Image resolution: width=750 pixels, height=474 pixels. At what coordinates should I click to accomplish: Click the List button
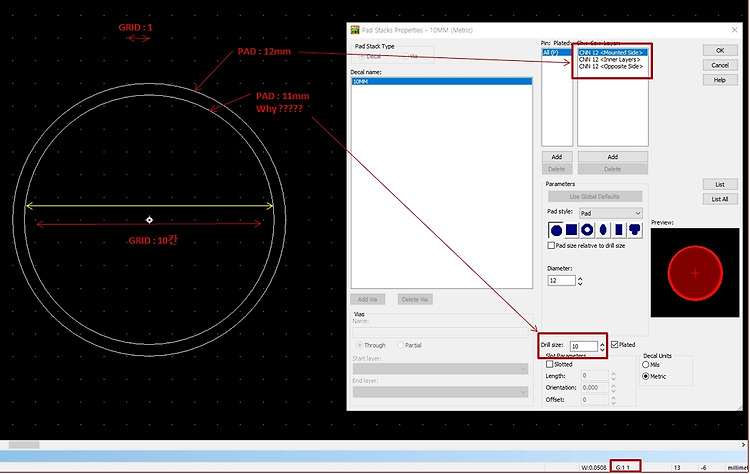pyautogui.click(x=720, y=184)
